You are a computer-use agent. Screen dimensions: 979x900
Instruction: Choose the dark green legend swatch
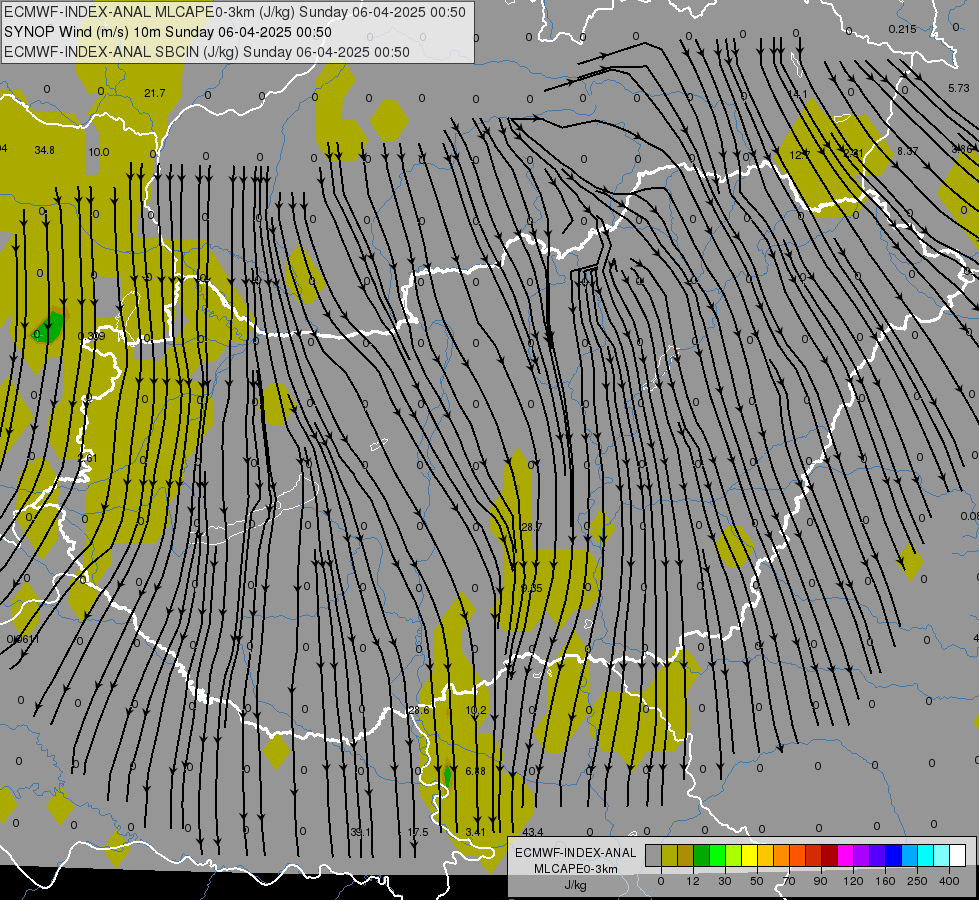(x=701, y=855)
